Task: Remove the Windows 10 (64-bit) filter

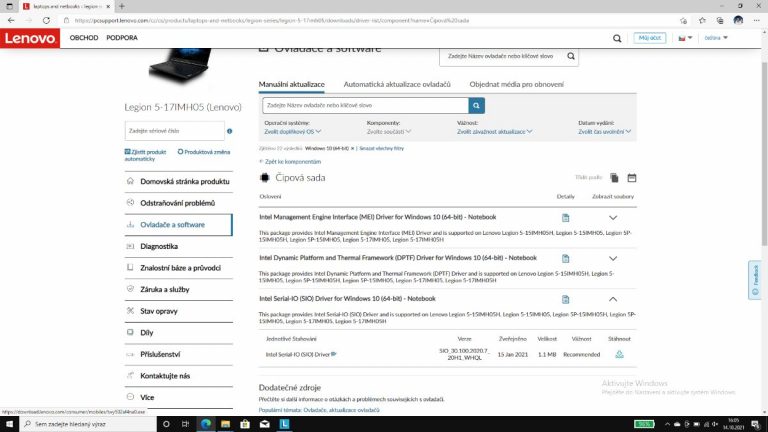Action: pyautogui.click(x=352, y=148)
